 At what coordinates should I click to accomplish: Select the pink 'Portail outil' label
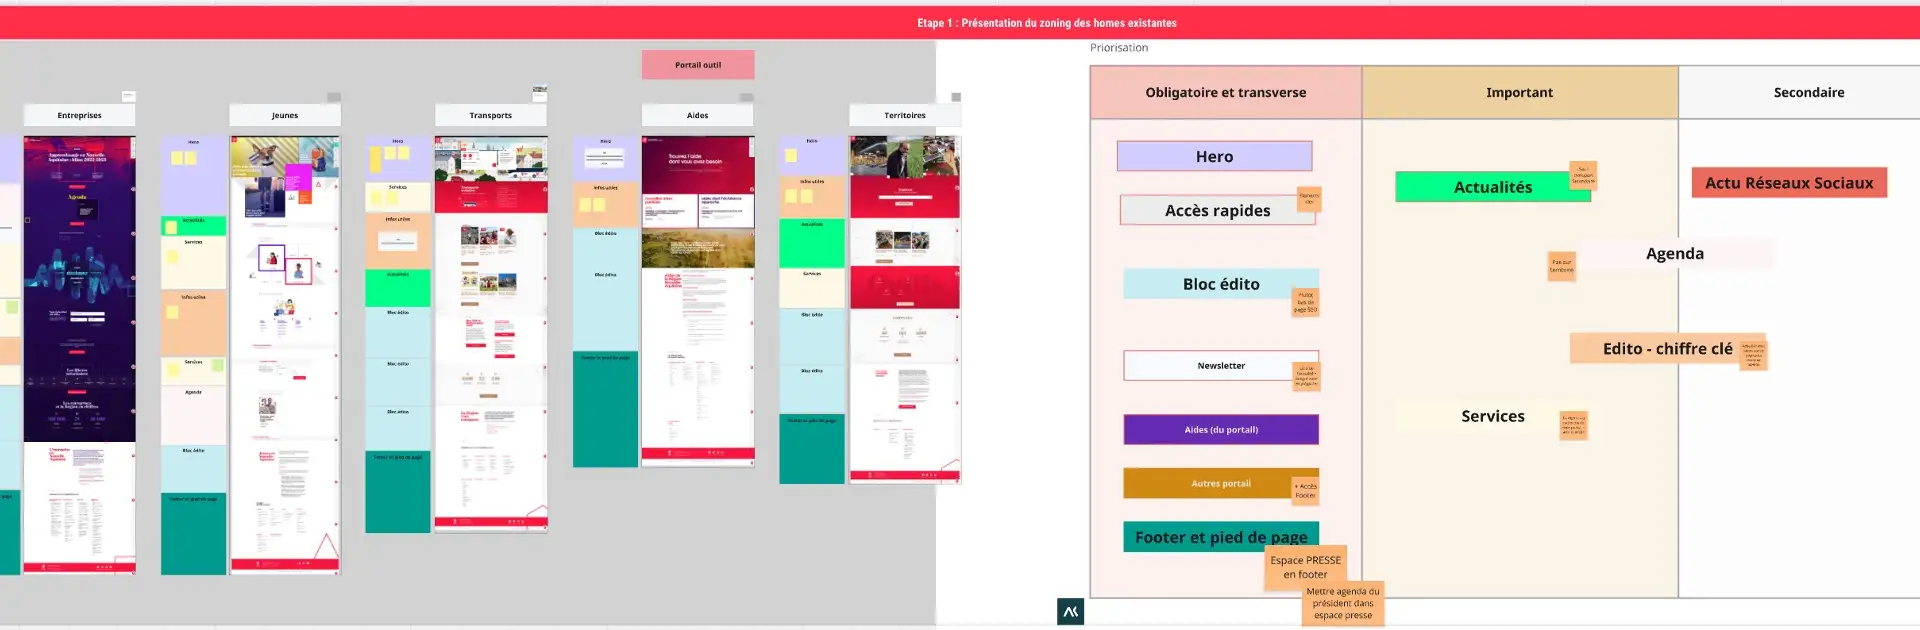coord(698,65)
